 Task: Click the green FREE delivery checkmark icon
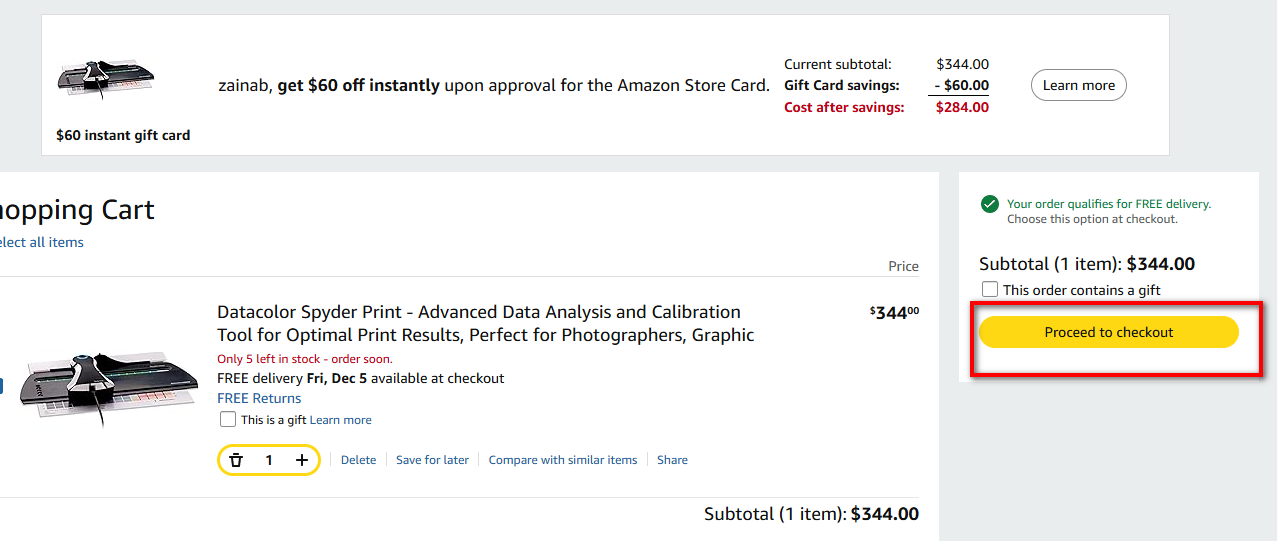(x=990, y=204)
